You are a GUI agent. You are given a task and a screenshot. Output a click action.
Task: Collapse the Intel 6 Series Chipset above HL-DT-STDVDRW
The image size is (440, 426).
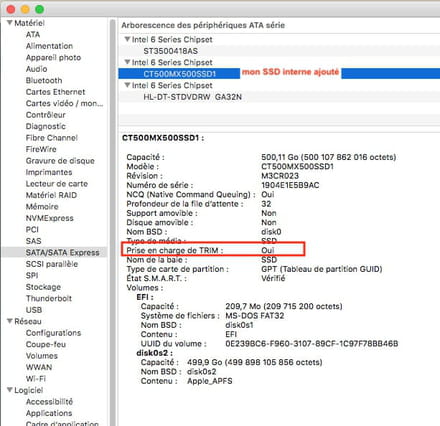click(x=127, y=85)
